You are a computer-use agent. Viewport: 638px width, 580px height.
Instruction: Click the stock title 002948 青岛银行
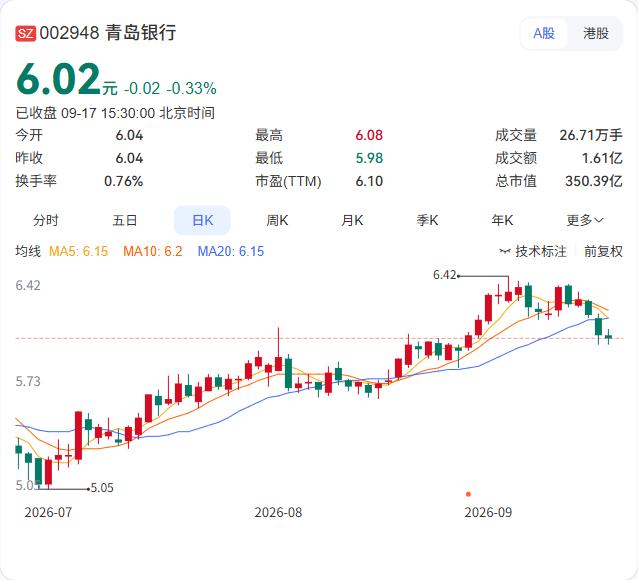pos(108,33)
